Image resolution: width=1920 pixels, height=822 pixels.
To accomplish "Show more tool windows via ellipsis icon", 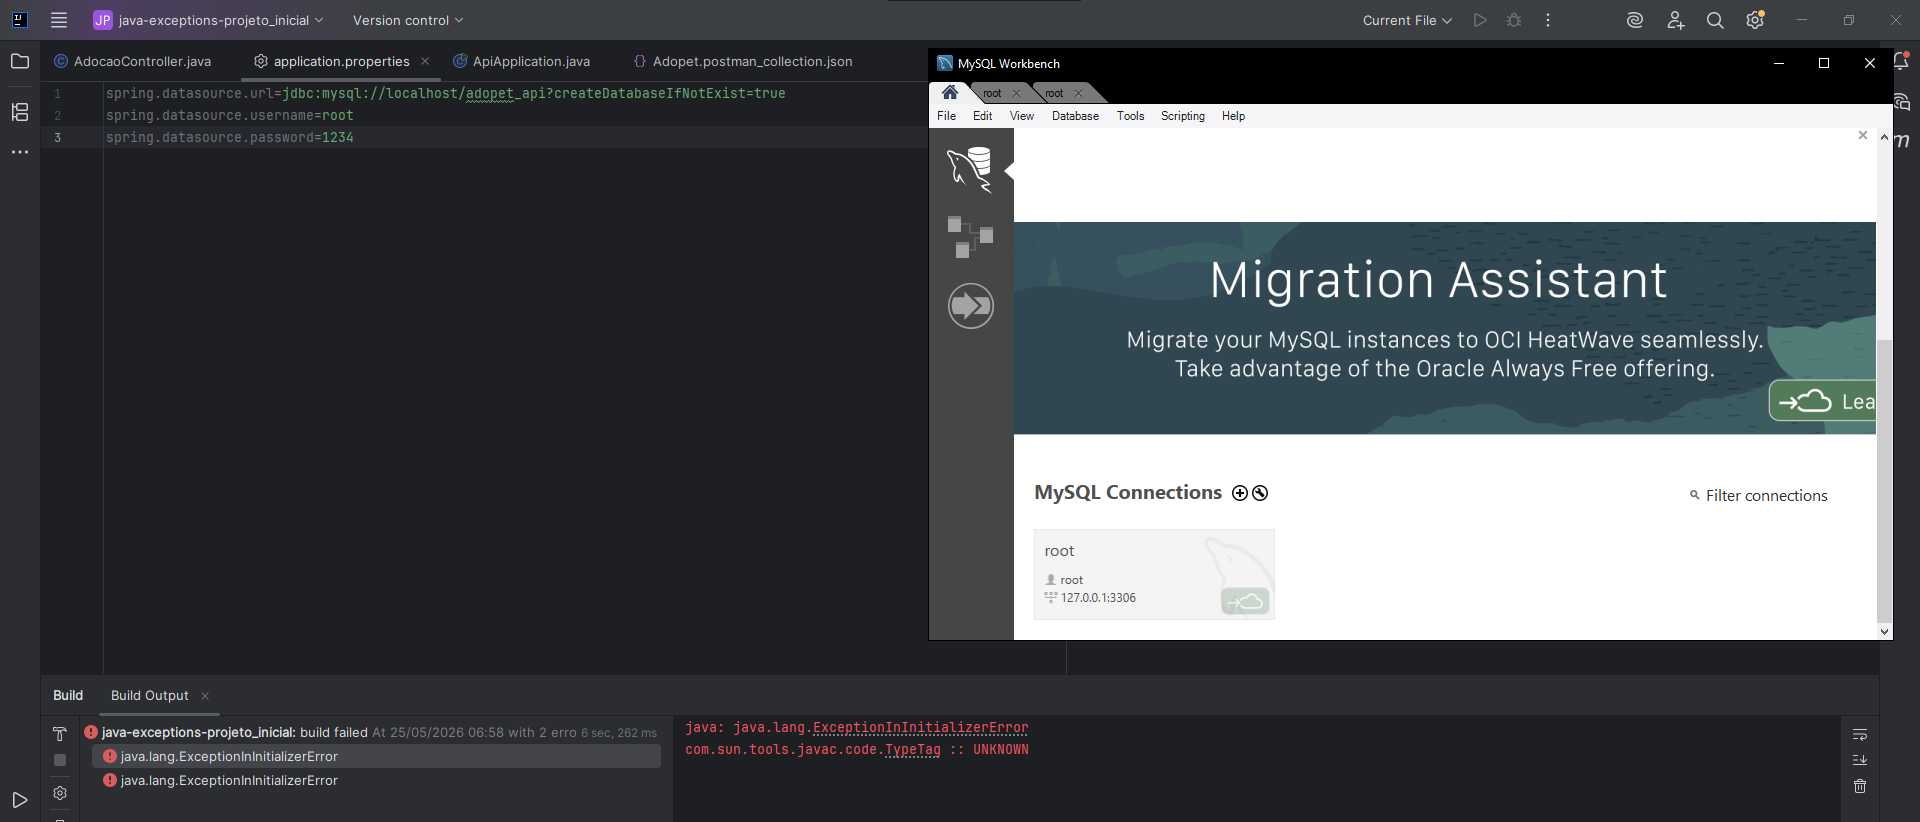I will click(20, 152).
